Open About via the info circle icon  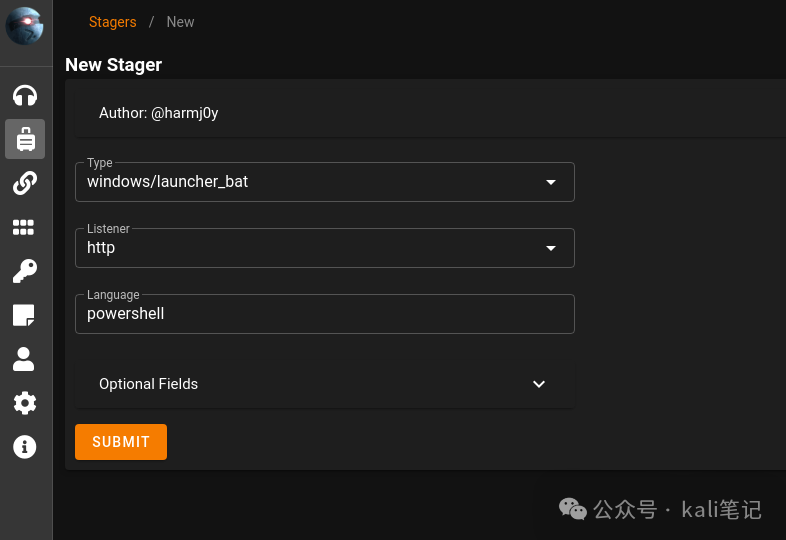(x=25, y=447)
